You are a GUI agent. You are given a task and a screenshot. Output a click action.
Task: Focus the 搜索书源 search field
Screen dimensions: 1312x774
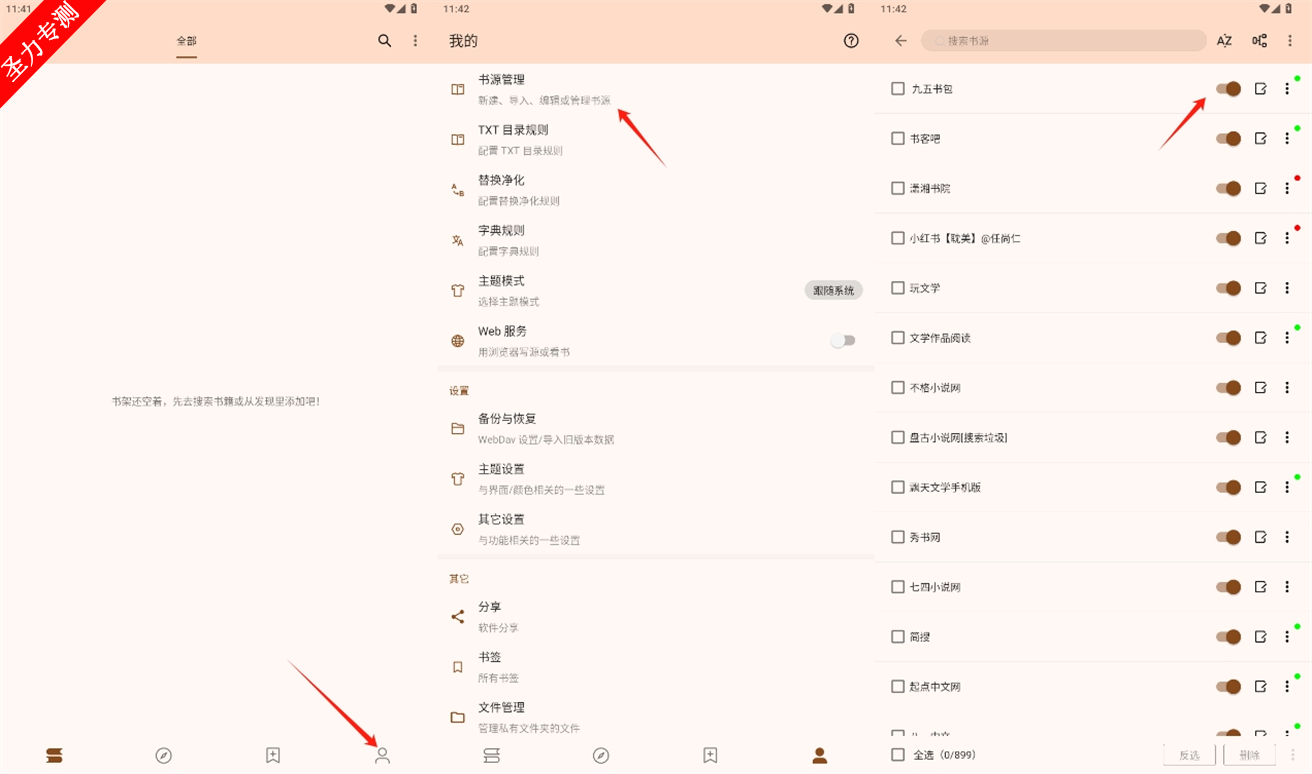(1063, 41)
